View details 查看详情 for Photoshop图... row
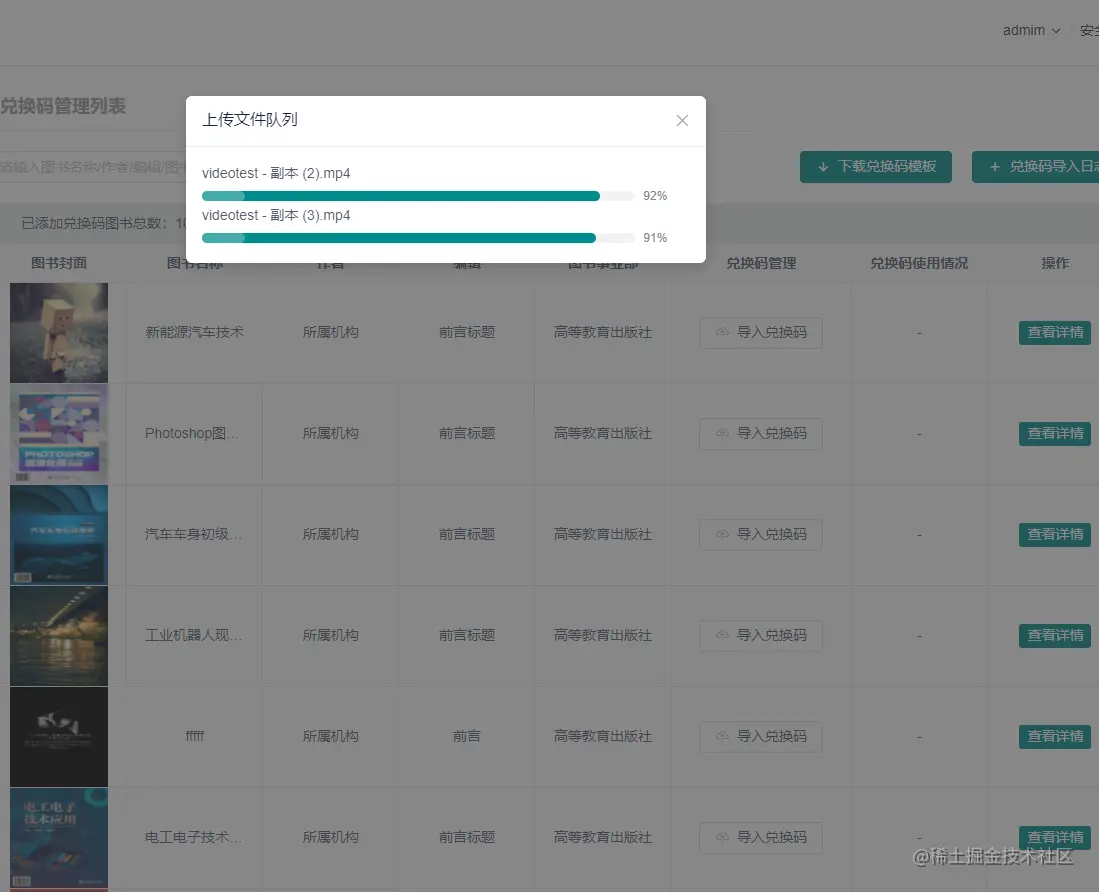1099x892 pixels. (x=1055, y=433)
